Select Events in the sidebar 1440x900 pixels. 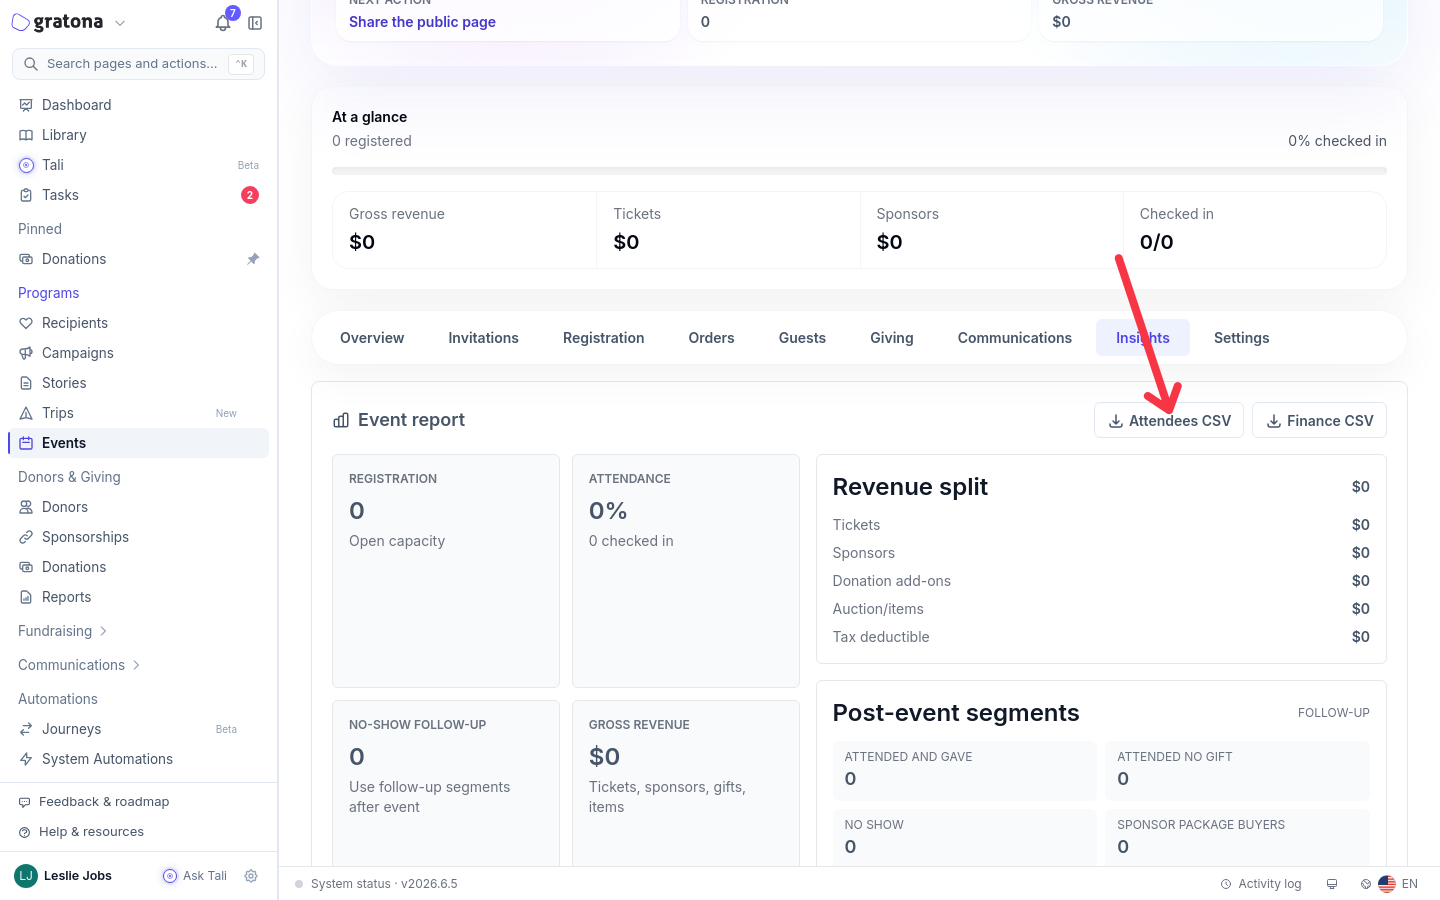pos(138,443)
